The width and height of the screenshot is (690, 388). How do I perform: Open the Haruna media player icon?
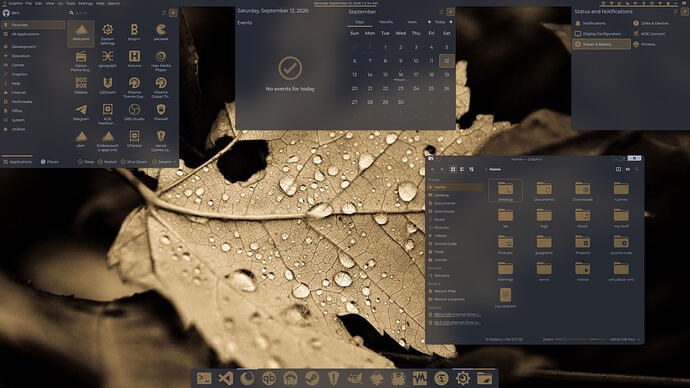134,59
